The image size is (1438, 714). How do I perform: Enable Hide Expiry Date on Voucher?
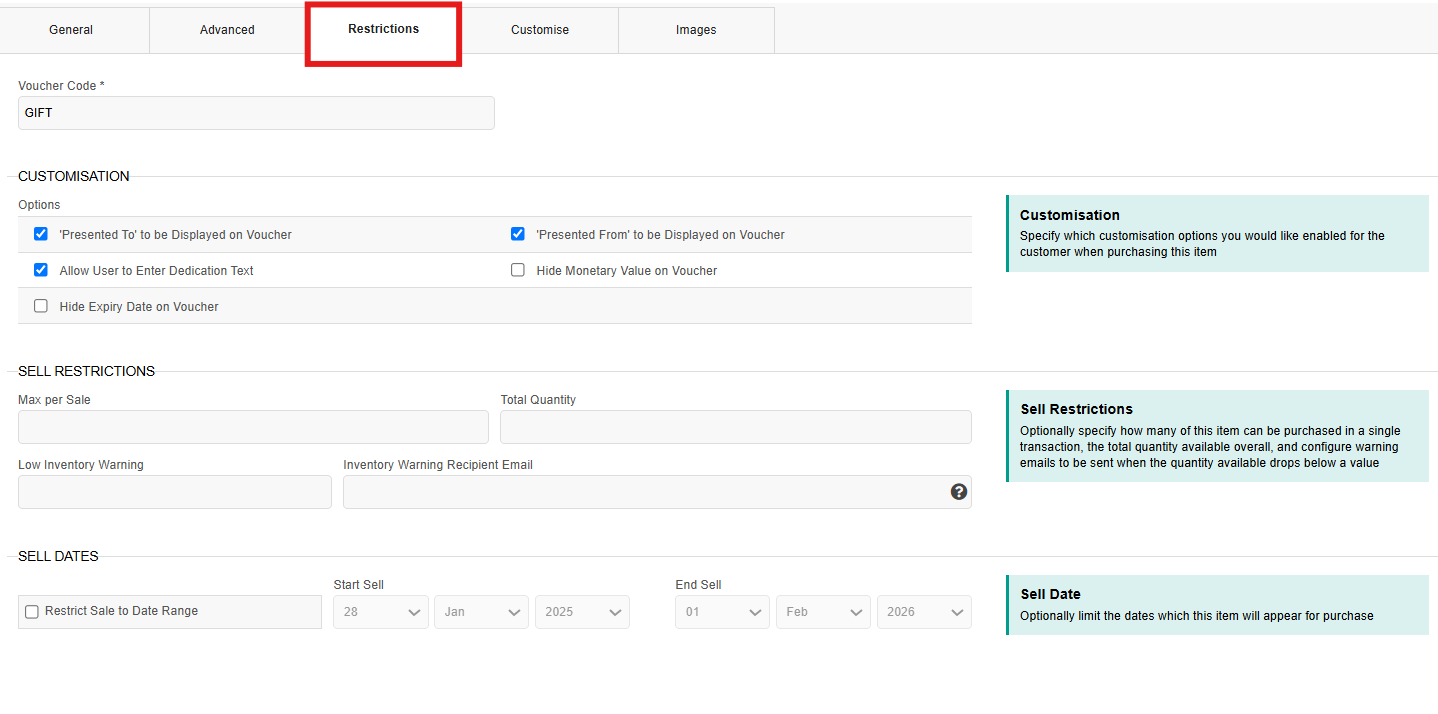(x=41, y=306)
